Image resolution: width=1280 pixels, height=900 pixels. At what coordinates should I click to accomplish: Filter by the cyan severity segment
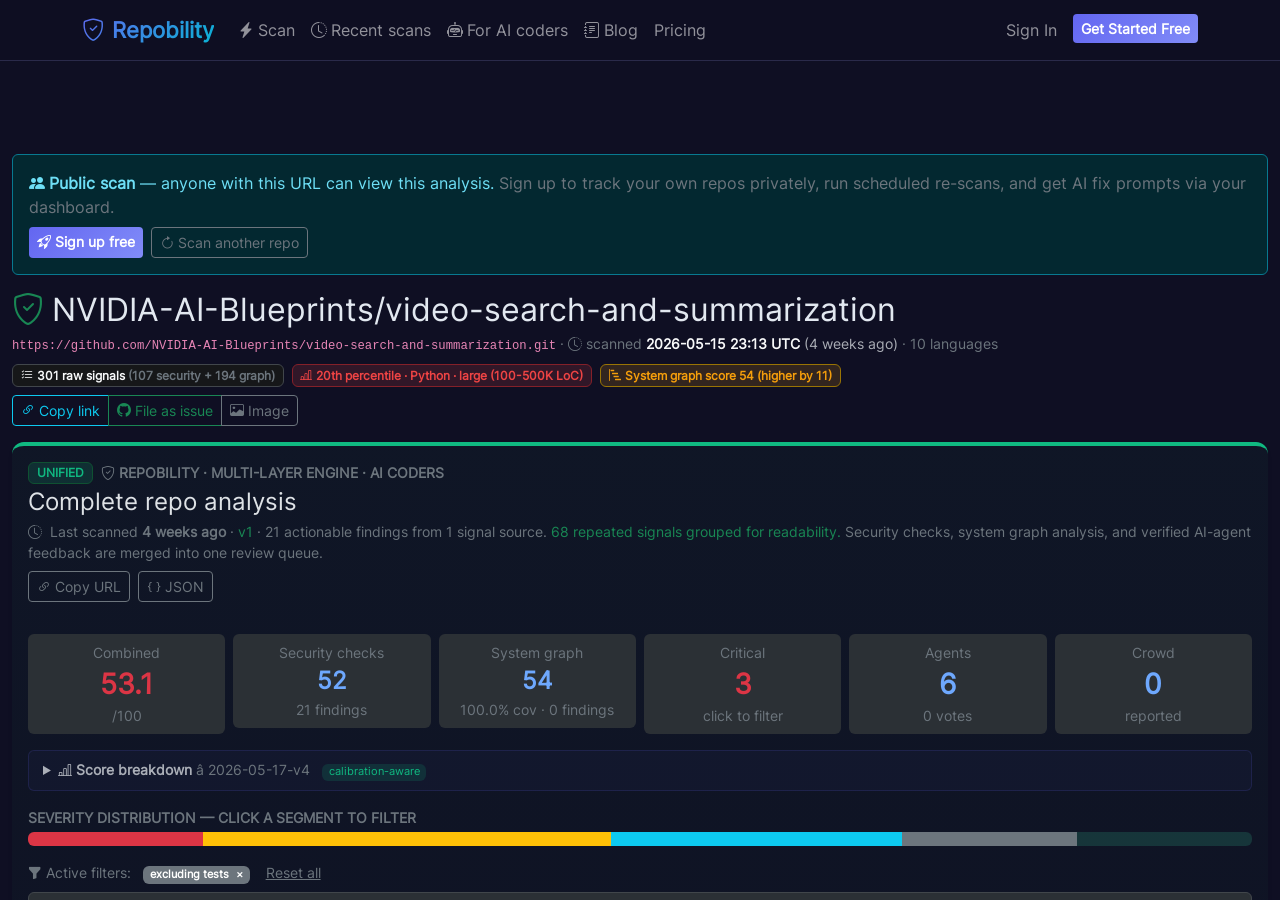point(756,839)
